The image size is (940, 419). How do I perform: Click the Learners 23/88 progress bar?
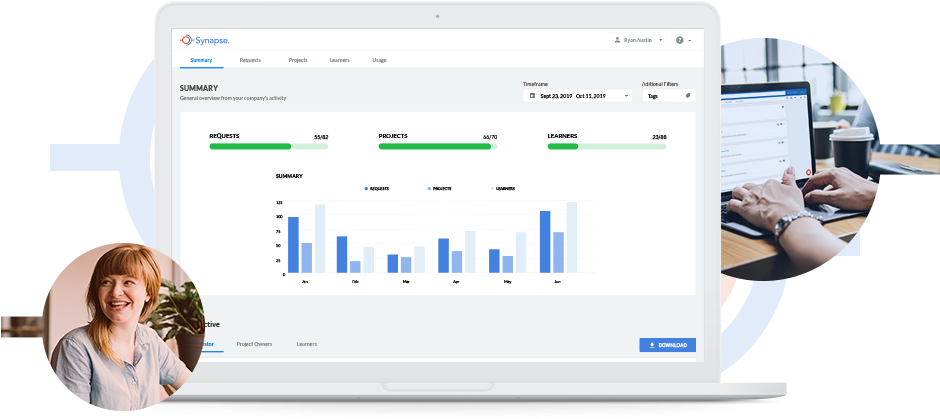(x=607, y=146)
